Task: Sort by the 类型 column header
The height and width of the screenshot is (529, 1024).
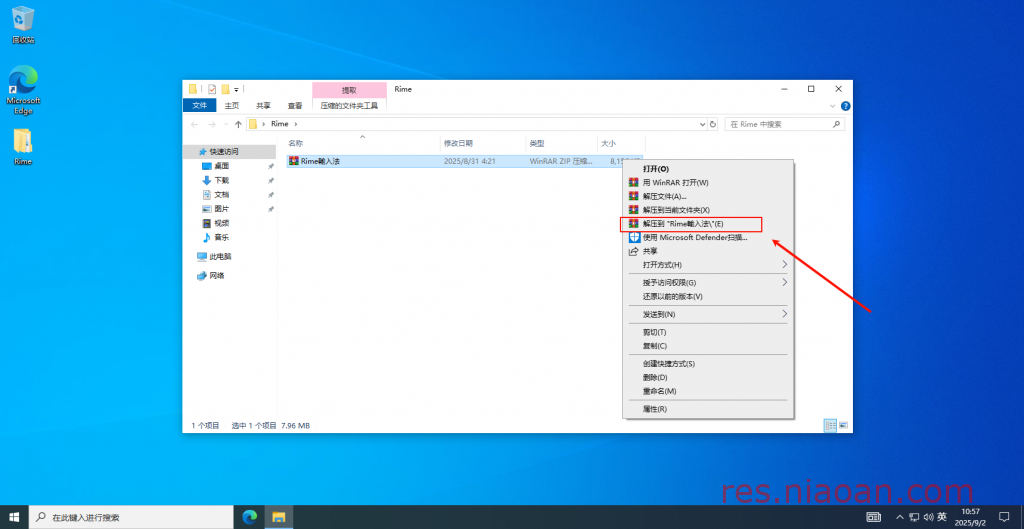Action: pos(562,143)
